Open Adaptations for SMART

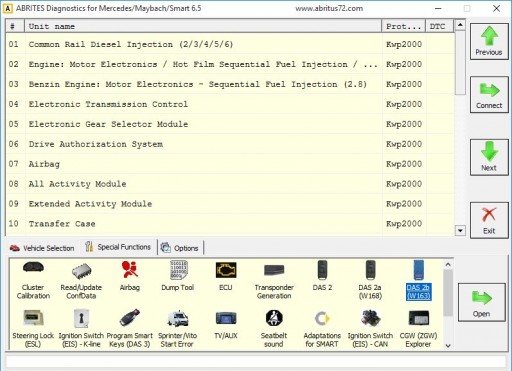click(322, 329)
